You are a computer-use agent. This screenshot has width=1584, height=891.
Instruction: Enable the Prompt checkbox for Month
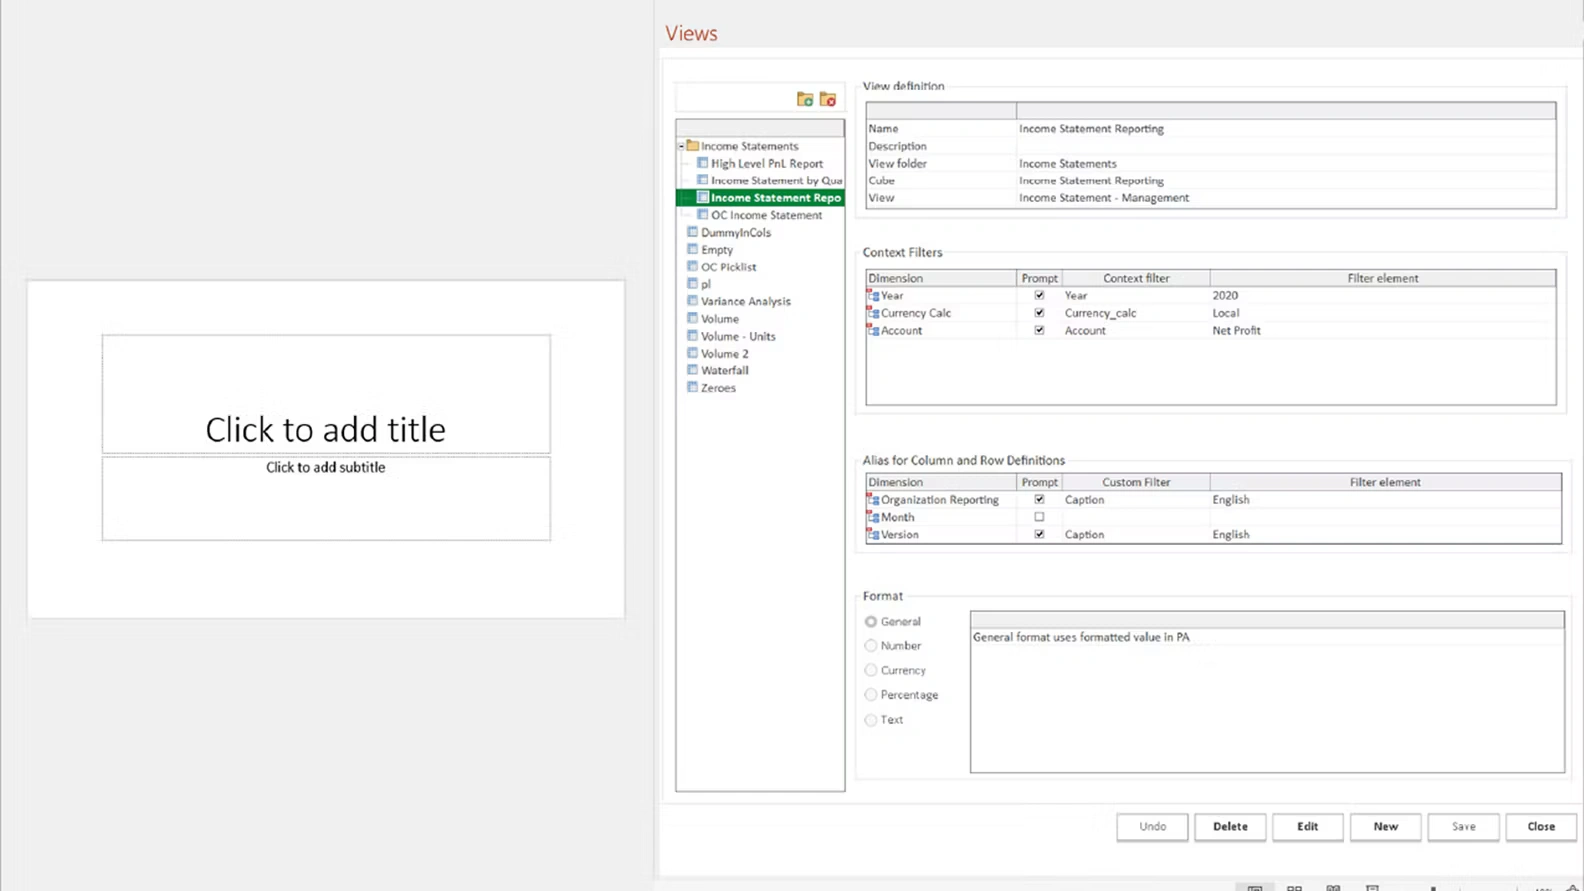(1039, 517)
